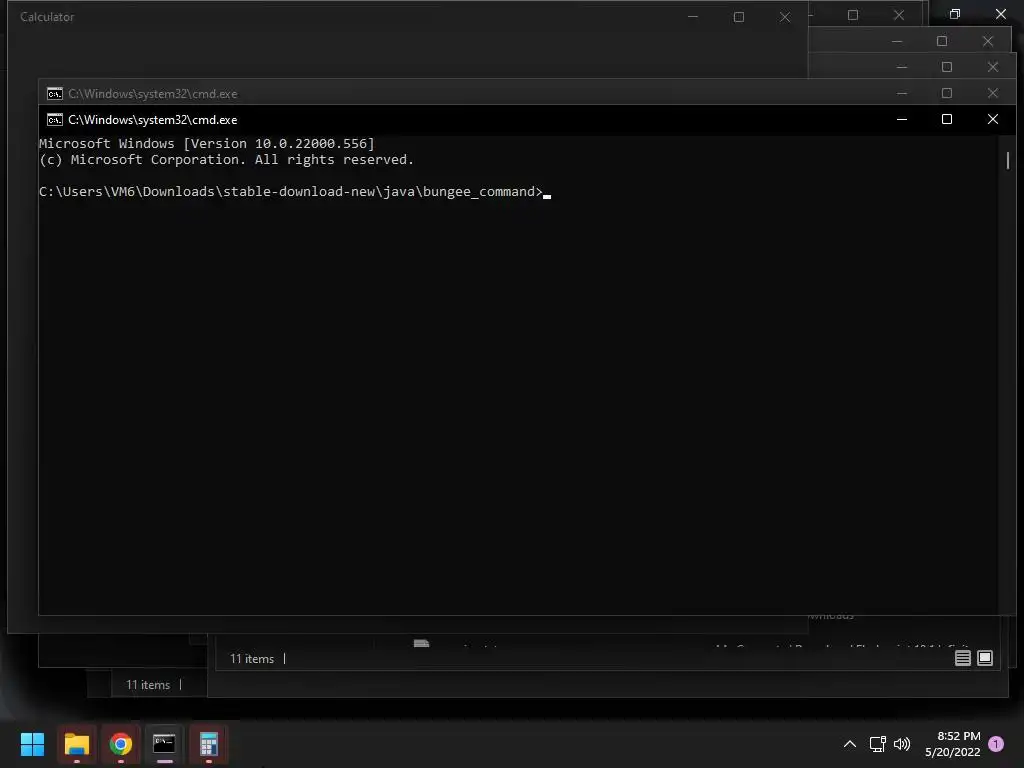Screen dimensions: 1024x768
Task: Switch File Explorer to large thumbnails view
Action: point(985,658)
